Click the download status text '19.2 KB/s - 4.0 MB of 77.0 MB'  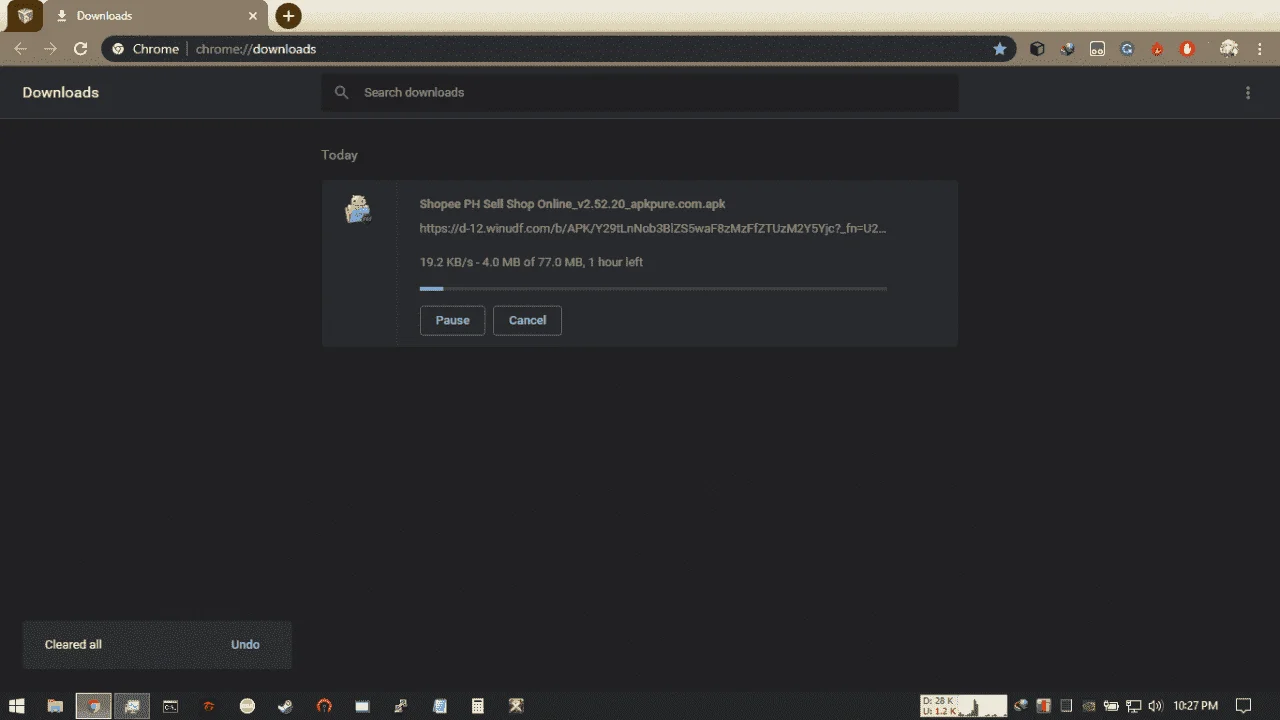pos(531,262)
